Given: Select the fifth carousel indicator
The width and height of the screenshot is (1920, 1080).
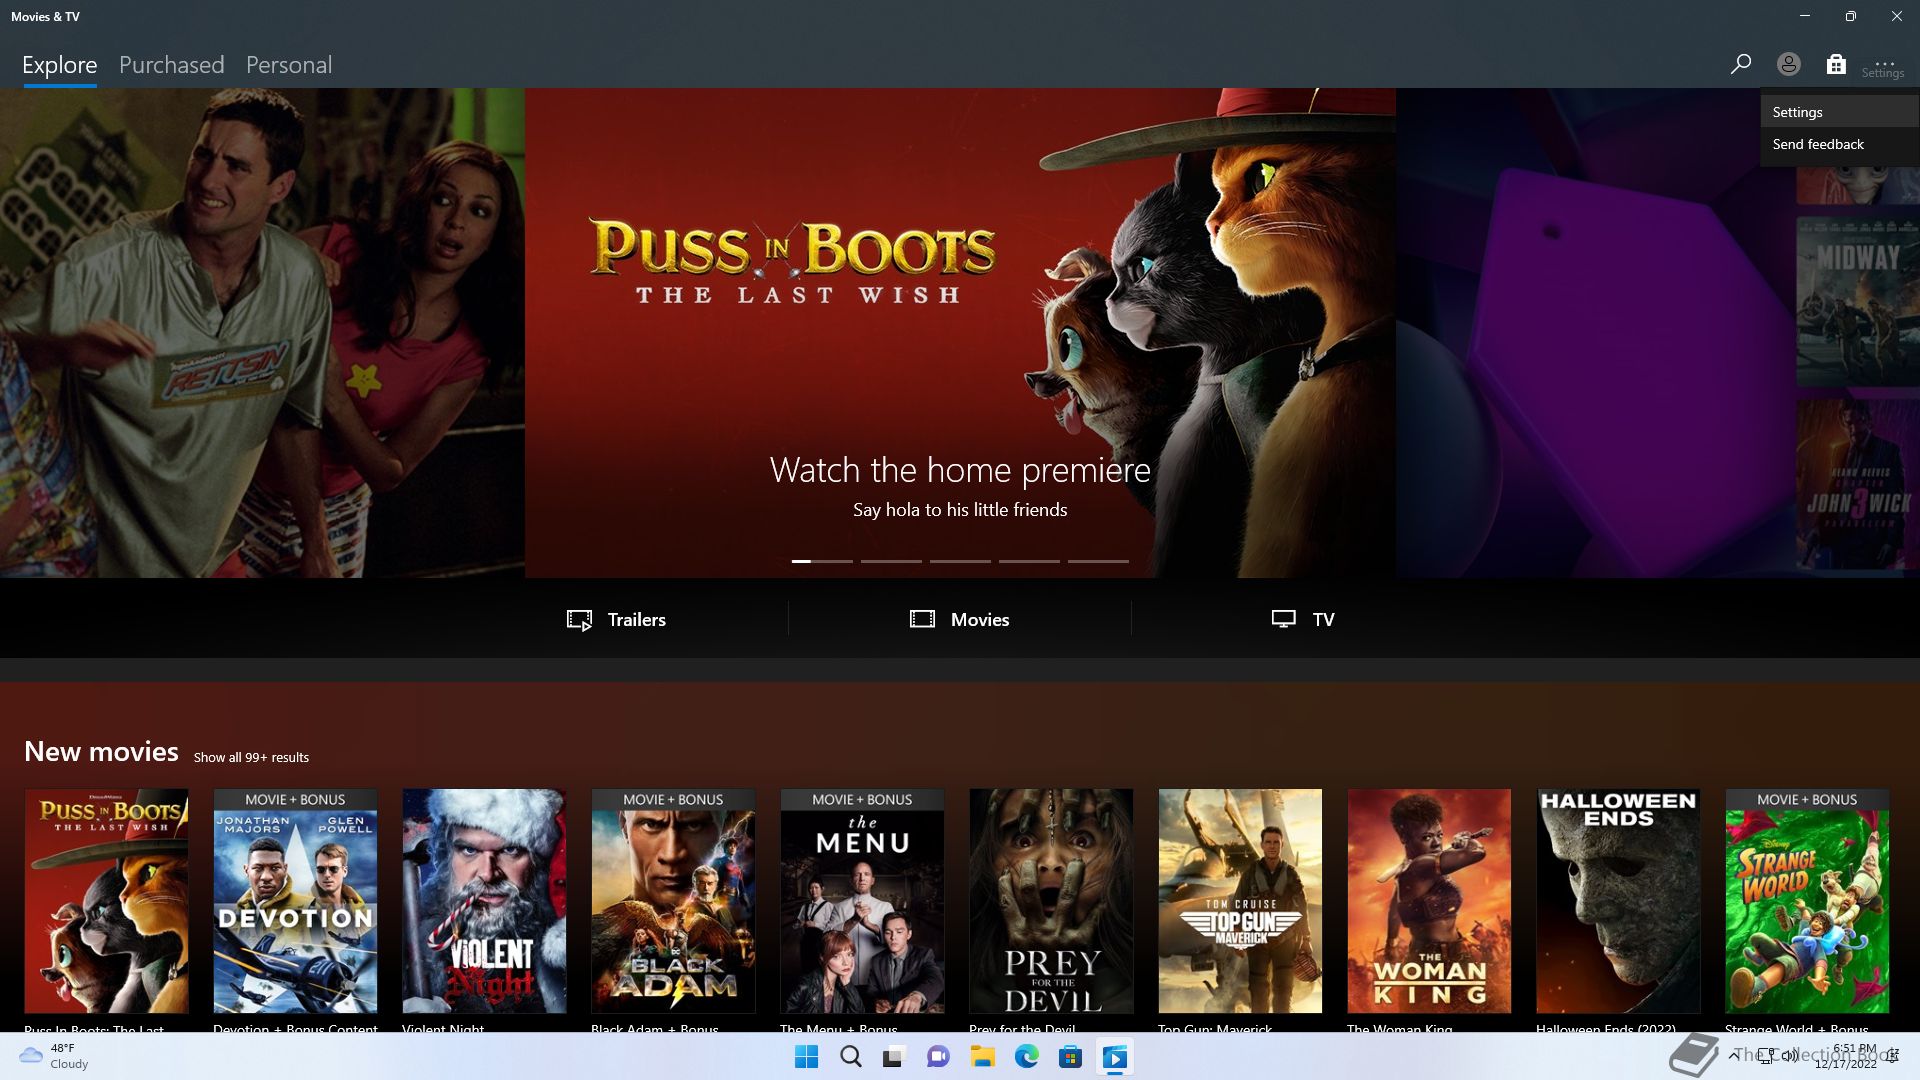Looking at the screenshot, I should [1098, 561].
